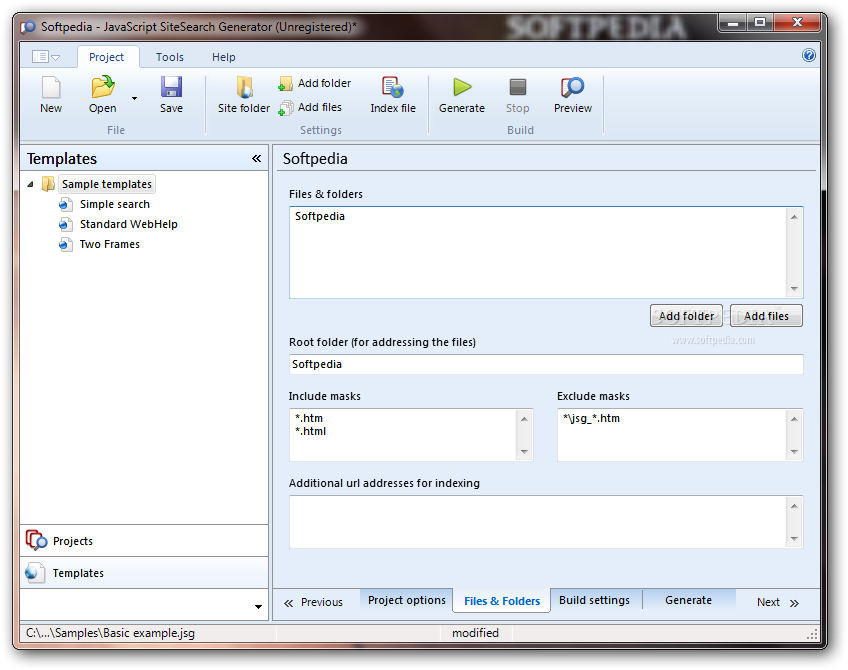Open the Help ribbon tab
848x670 pixels.
tap(223, 57)
